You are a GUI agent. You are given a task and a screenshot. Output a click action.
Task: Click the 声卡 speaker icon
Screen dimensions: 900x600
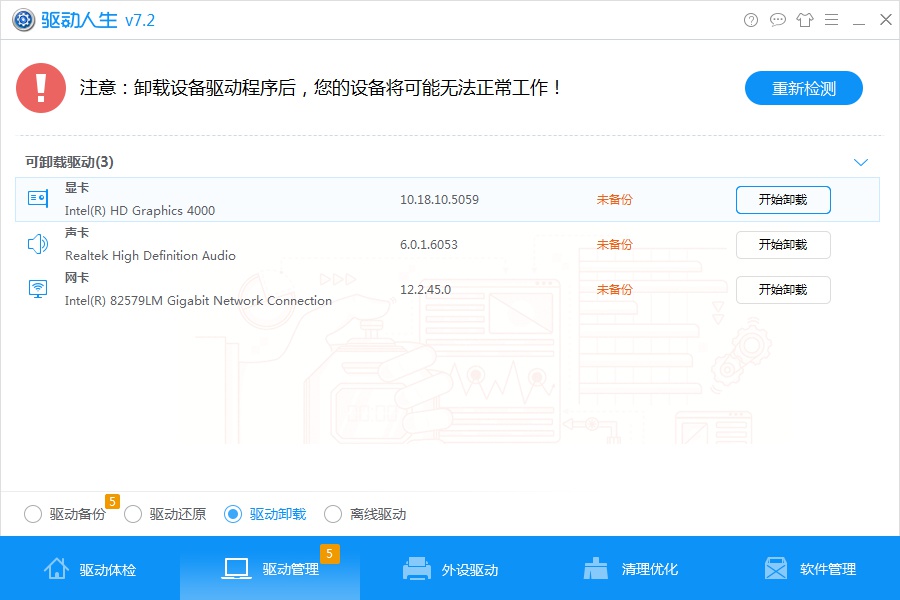tap(37, 243)
